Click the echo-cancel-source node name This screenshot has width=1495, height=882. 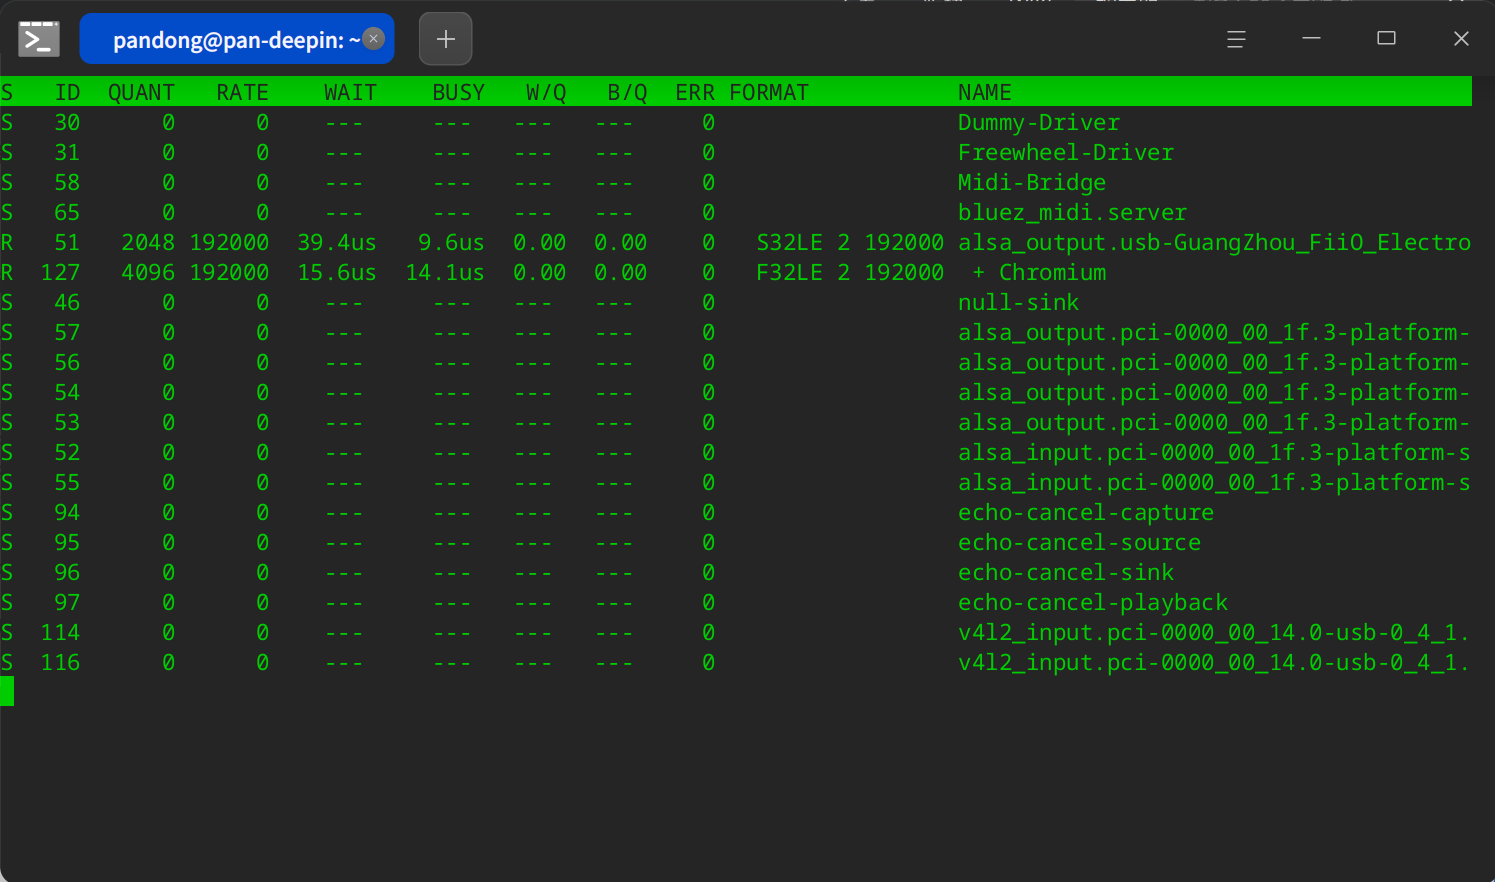click(1079, 542)
